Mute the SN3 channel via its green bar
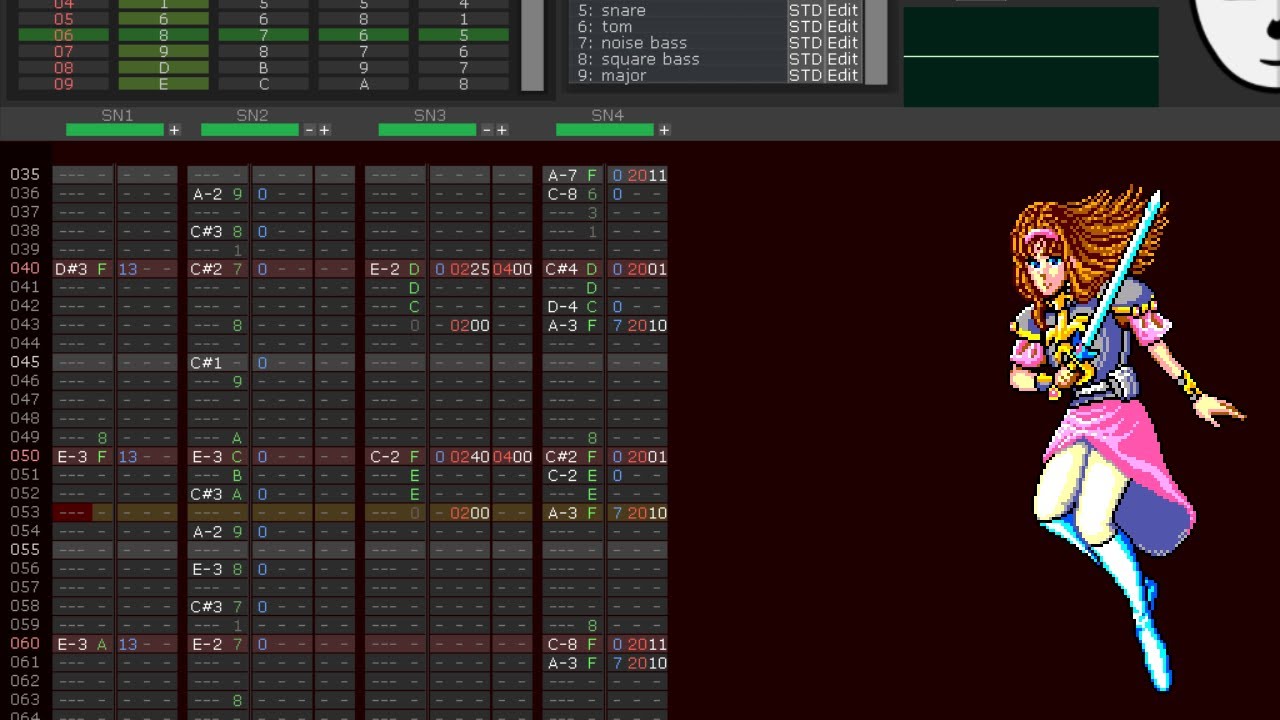The image size is (1280, 720). click(x=428, y=130)
